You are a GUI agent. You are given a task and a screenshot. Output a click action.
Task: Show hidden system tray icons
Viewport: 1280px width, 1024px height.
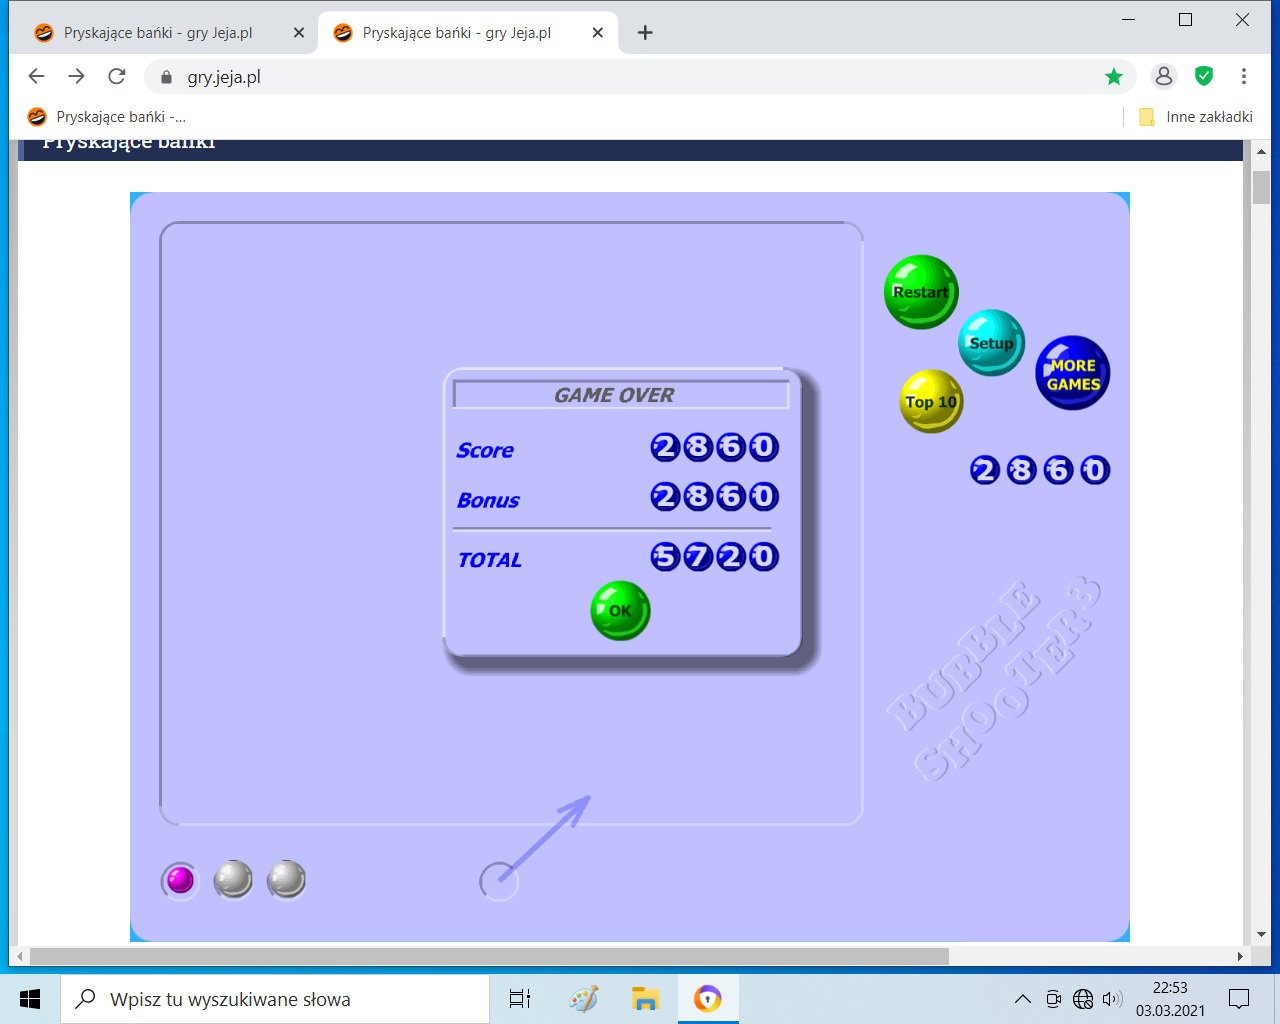(1022, 999)
